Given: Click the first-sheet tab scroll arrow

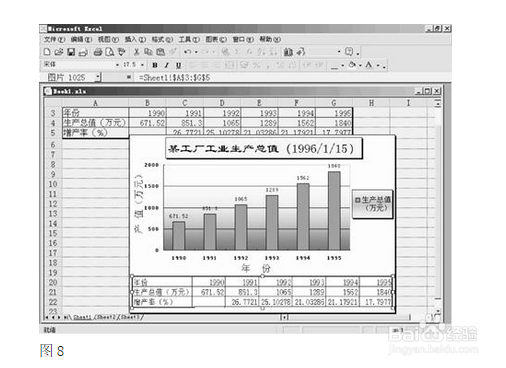Looking at the screenshot, I should pos(47,317).
